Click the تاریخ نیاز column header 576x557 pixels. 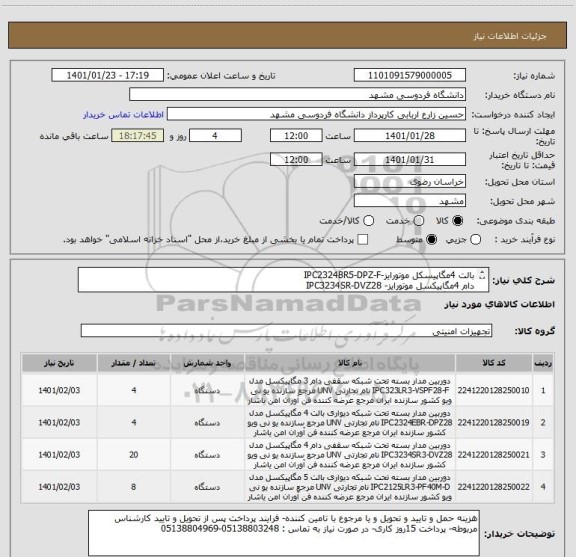point(59,363)
